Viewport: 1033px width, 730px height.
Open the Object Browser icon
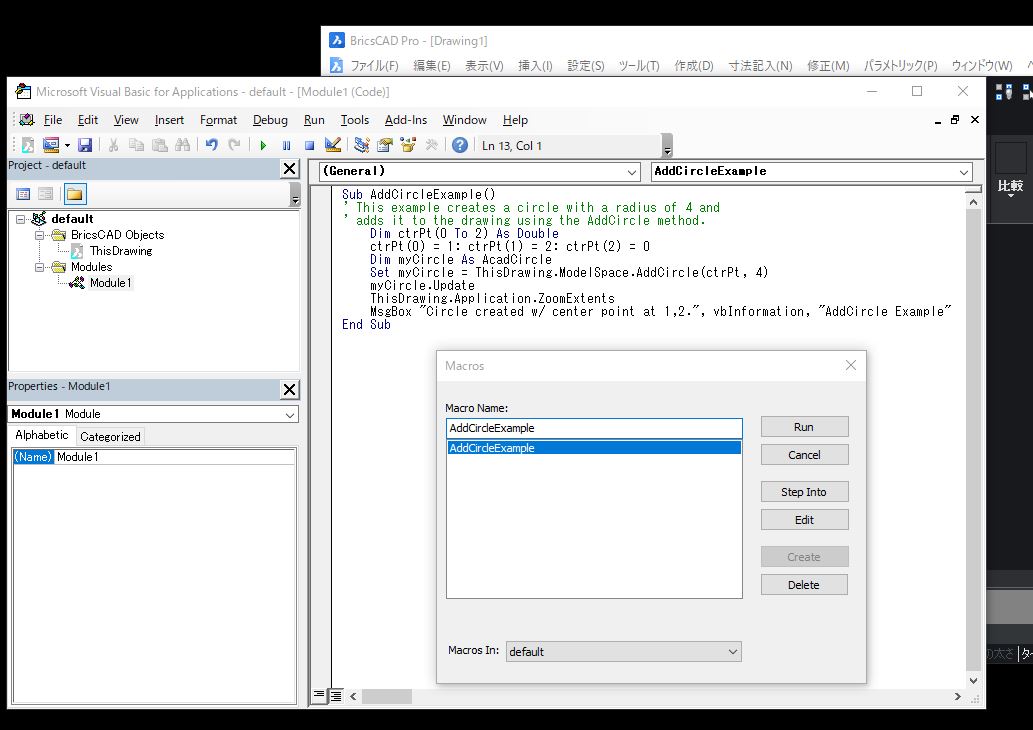coord(407,144)
